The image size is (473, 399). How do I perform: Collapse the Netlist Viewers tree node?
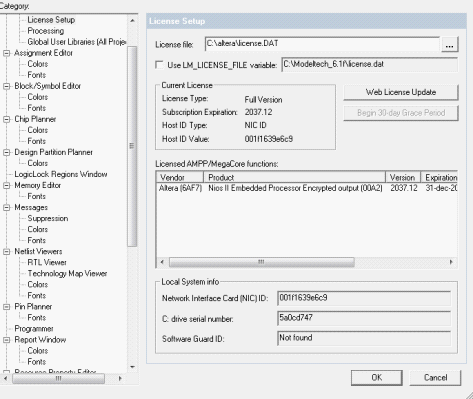click(x=6, y=252)
